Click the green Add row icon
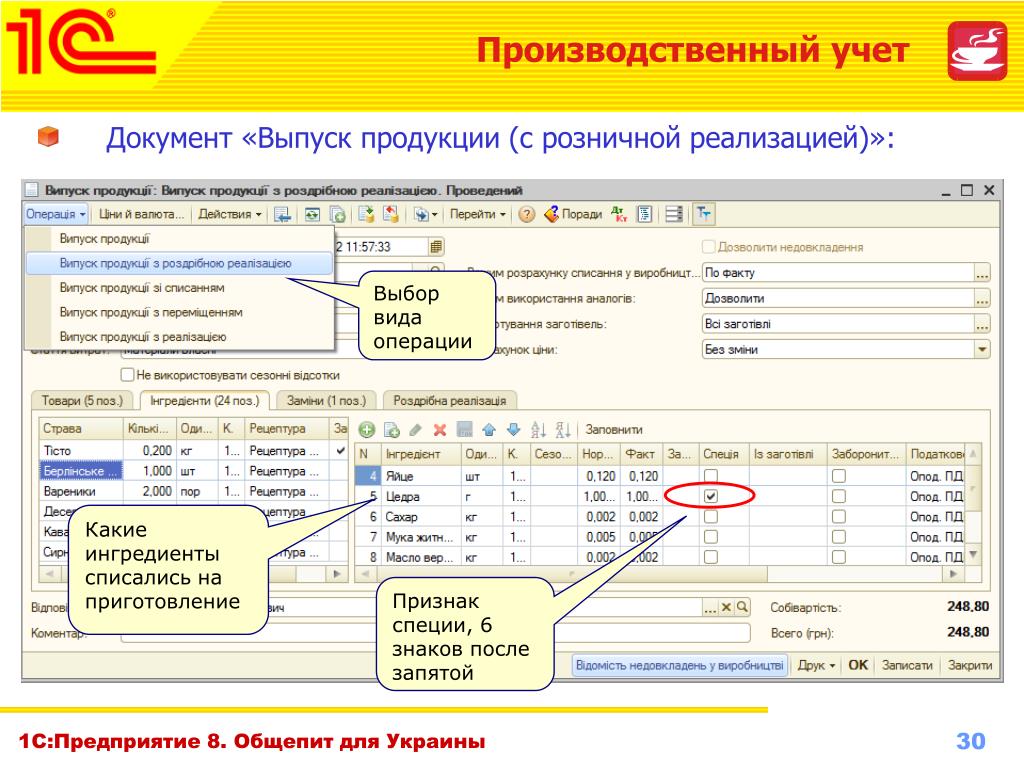The height and width of the screenshot is (768, 1024). (x=367, y=430)
